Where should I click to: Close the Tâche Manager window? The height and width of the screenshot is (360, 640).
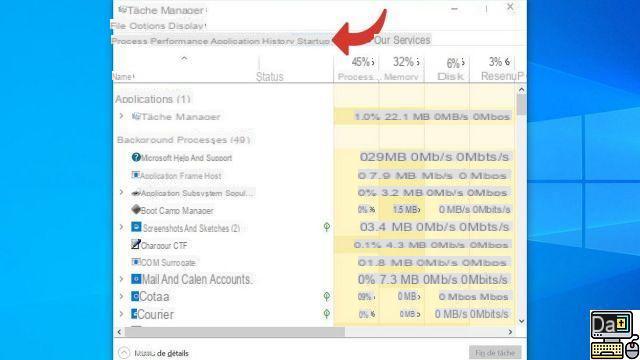click(510, 7)
